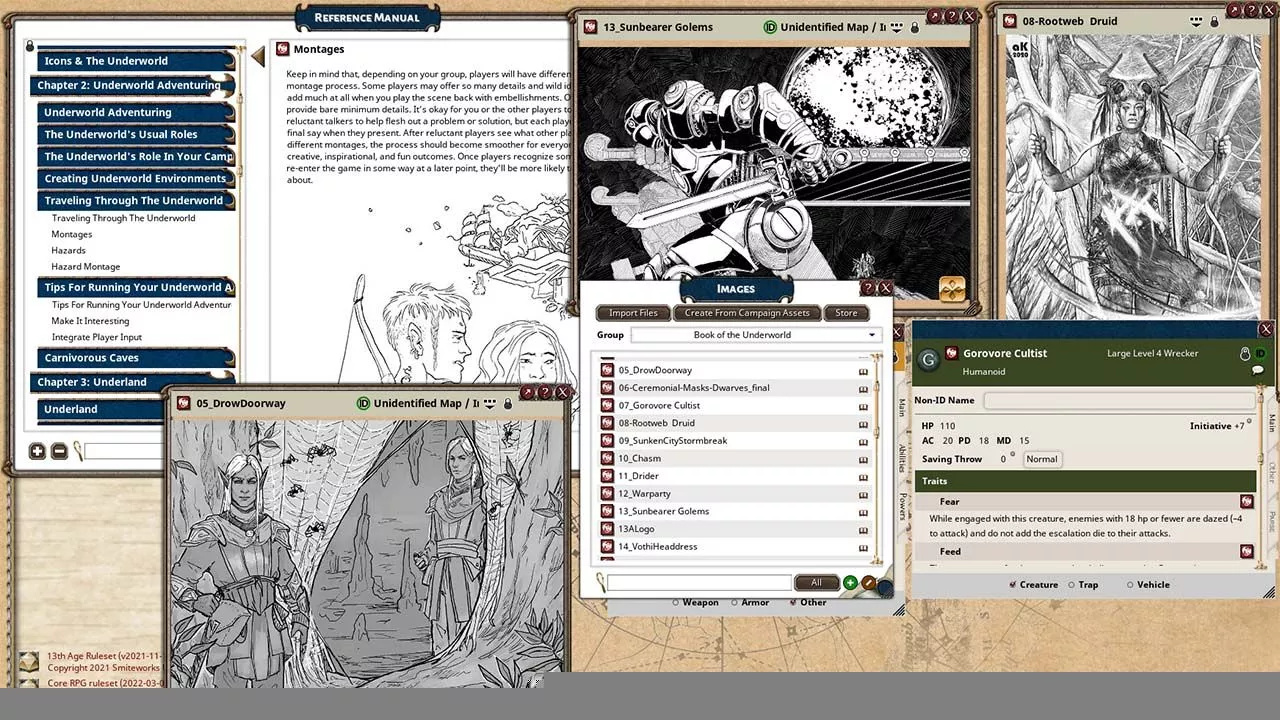Open the Group dropdown in the Images window
The height and width of the screenshot is (720, 1280).
(755, 335)
